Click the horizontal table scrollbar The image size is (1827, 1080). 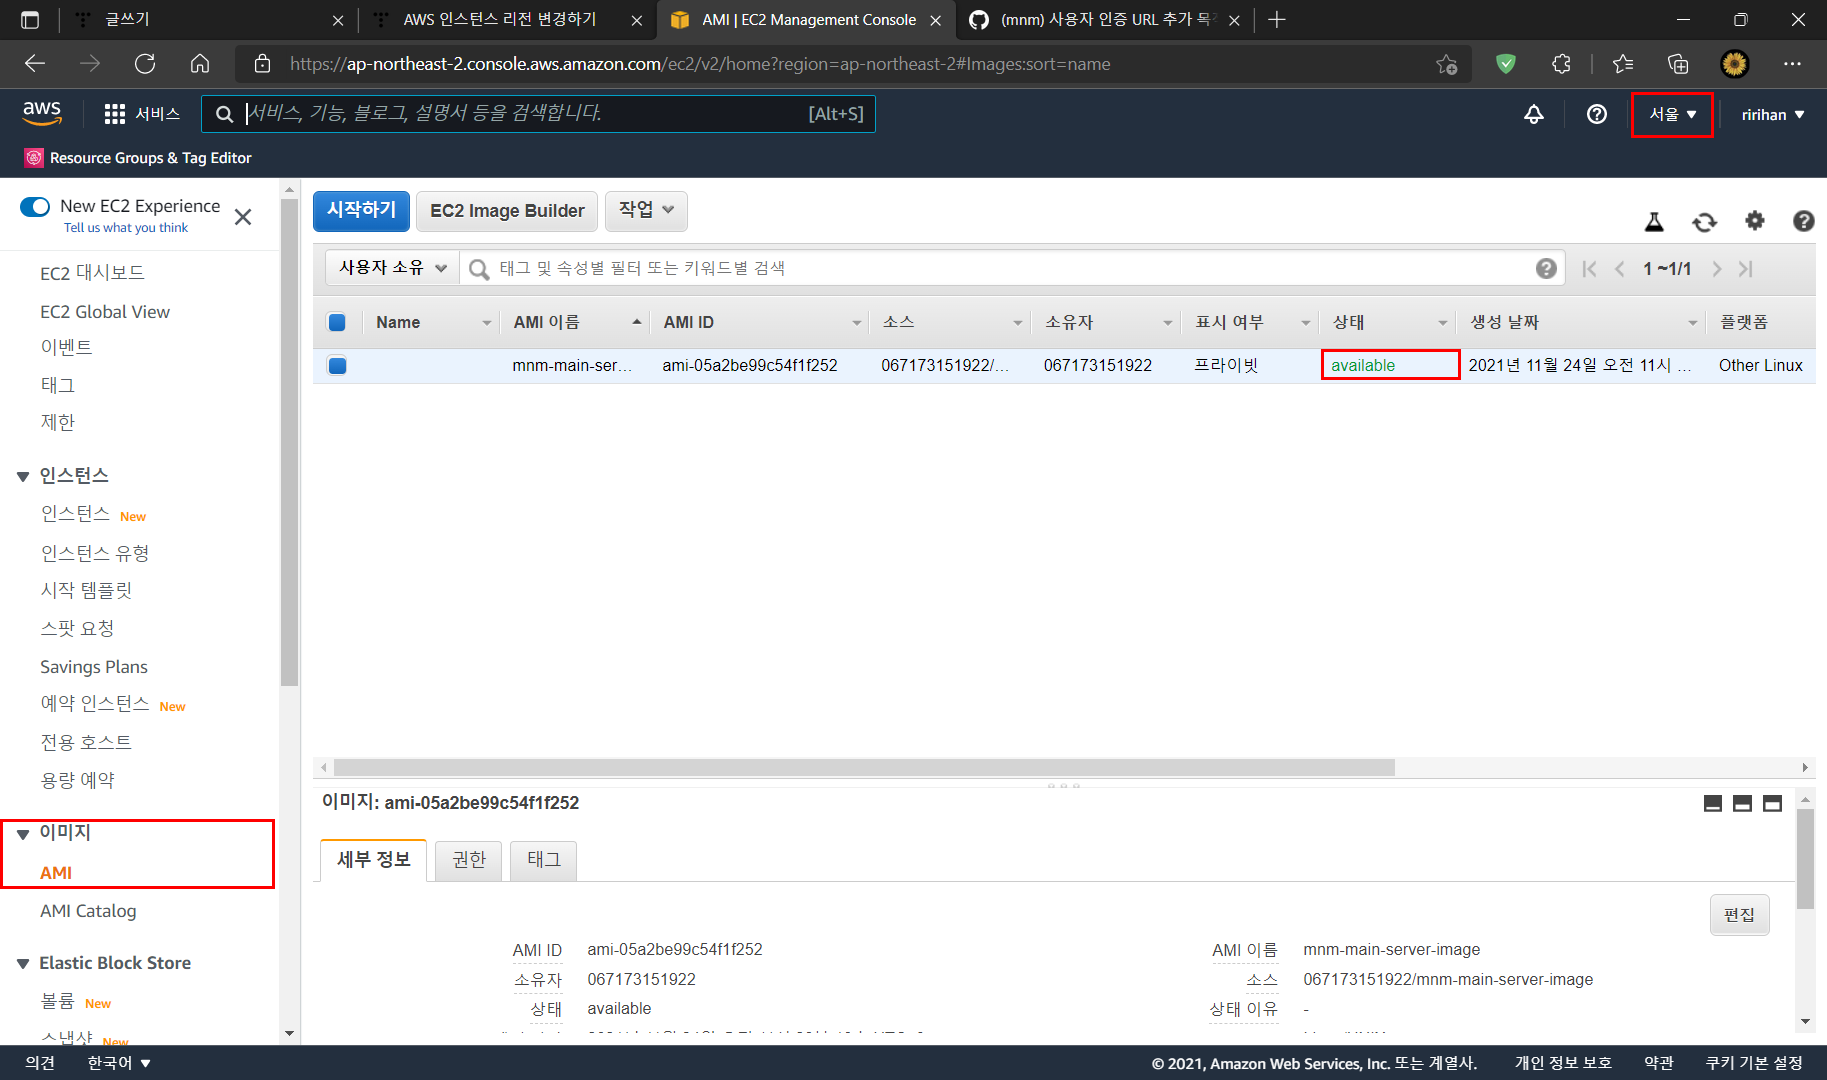coord(864,767)
